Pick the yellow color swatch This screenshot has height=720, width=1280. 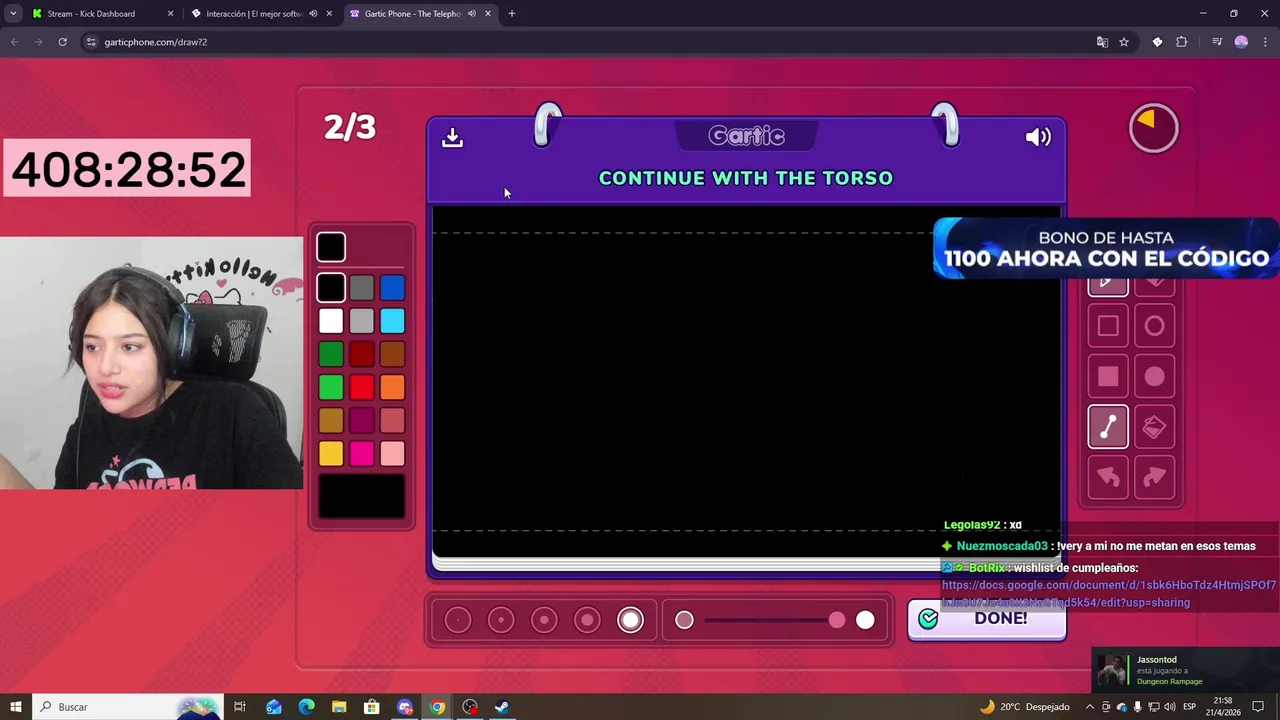click(x=331, y=454)
